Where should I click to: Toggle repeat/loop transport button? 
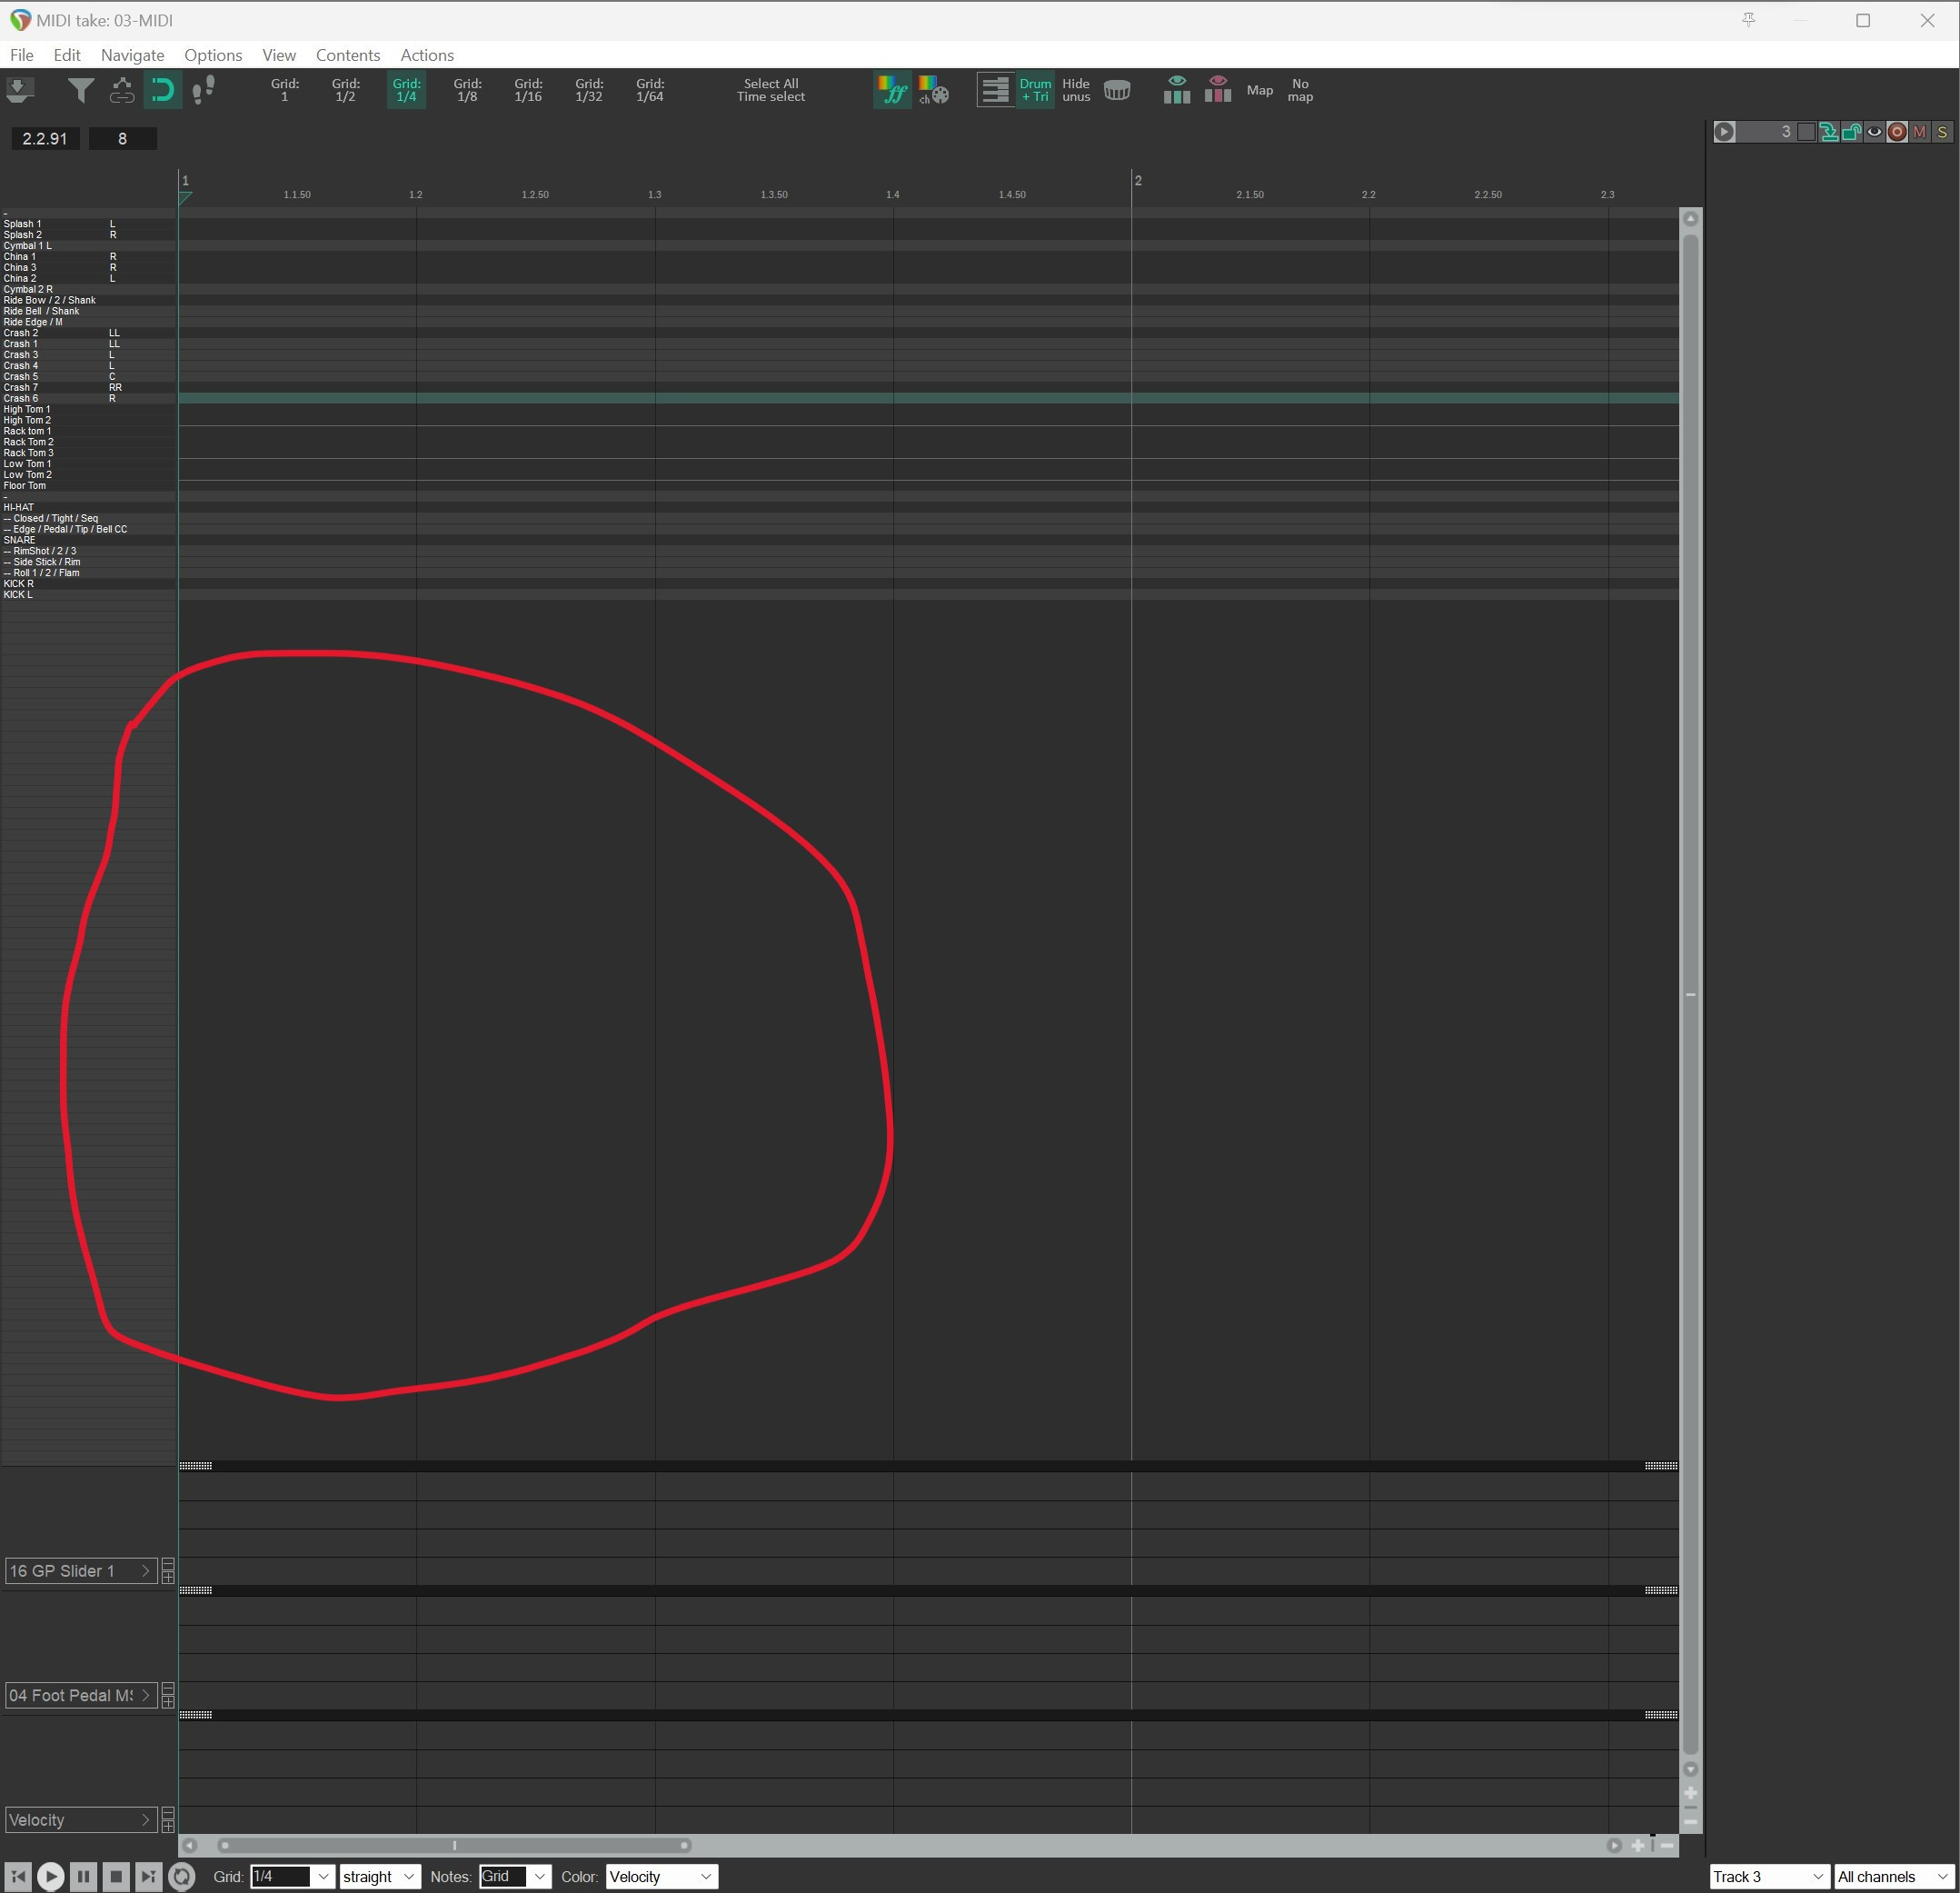(181, 1876)
